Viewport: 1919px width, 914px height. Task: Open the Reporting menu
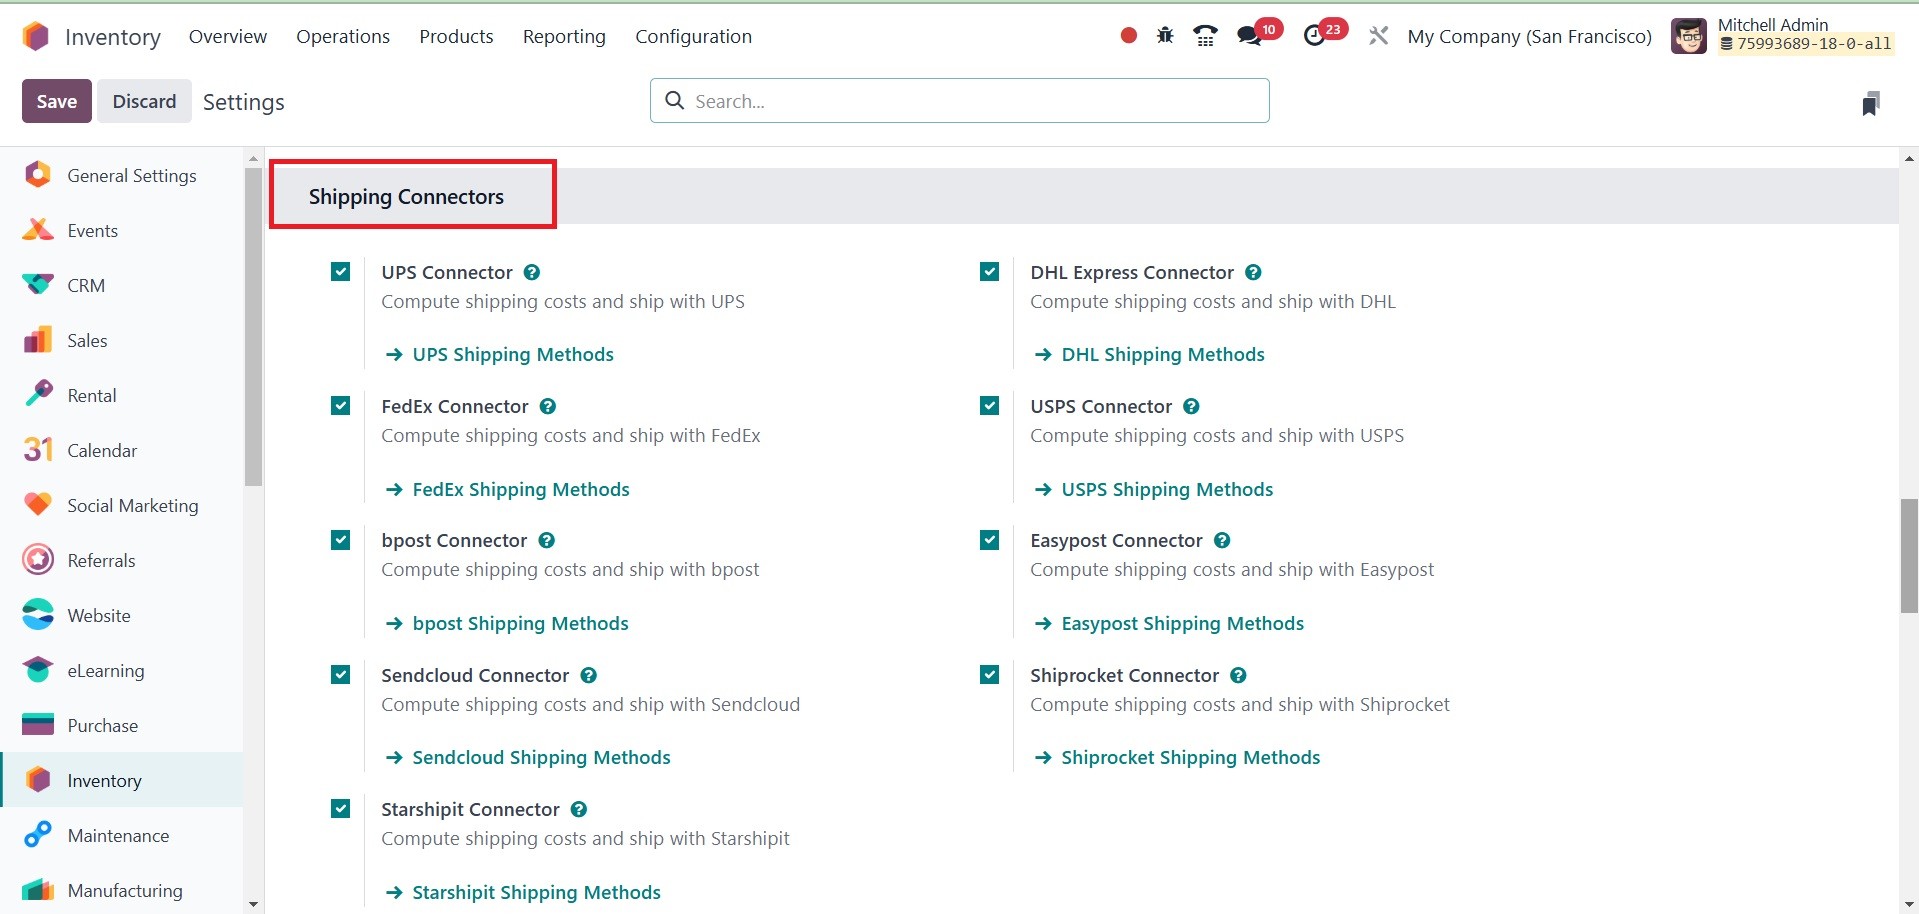(564, 36)
